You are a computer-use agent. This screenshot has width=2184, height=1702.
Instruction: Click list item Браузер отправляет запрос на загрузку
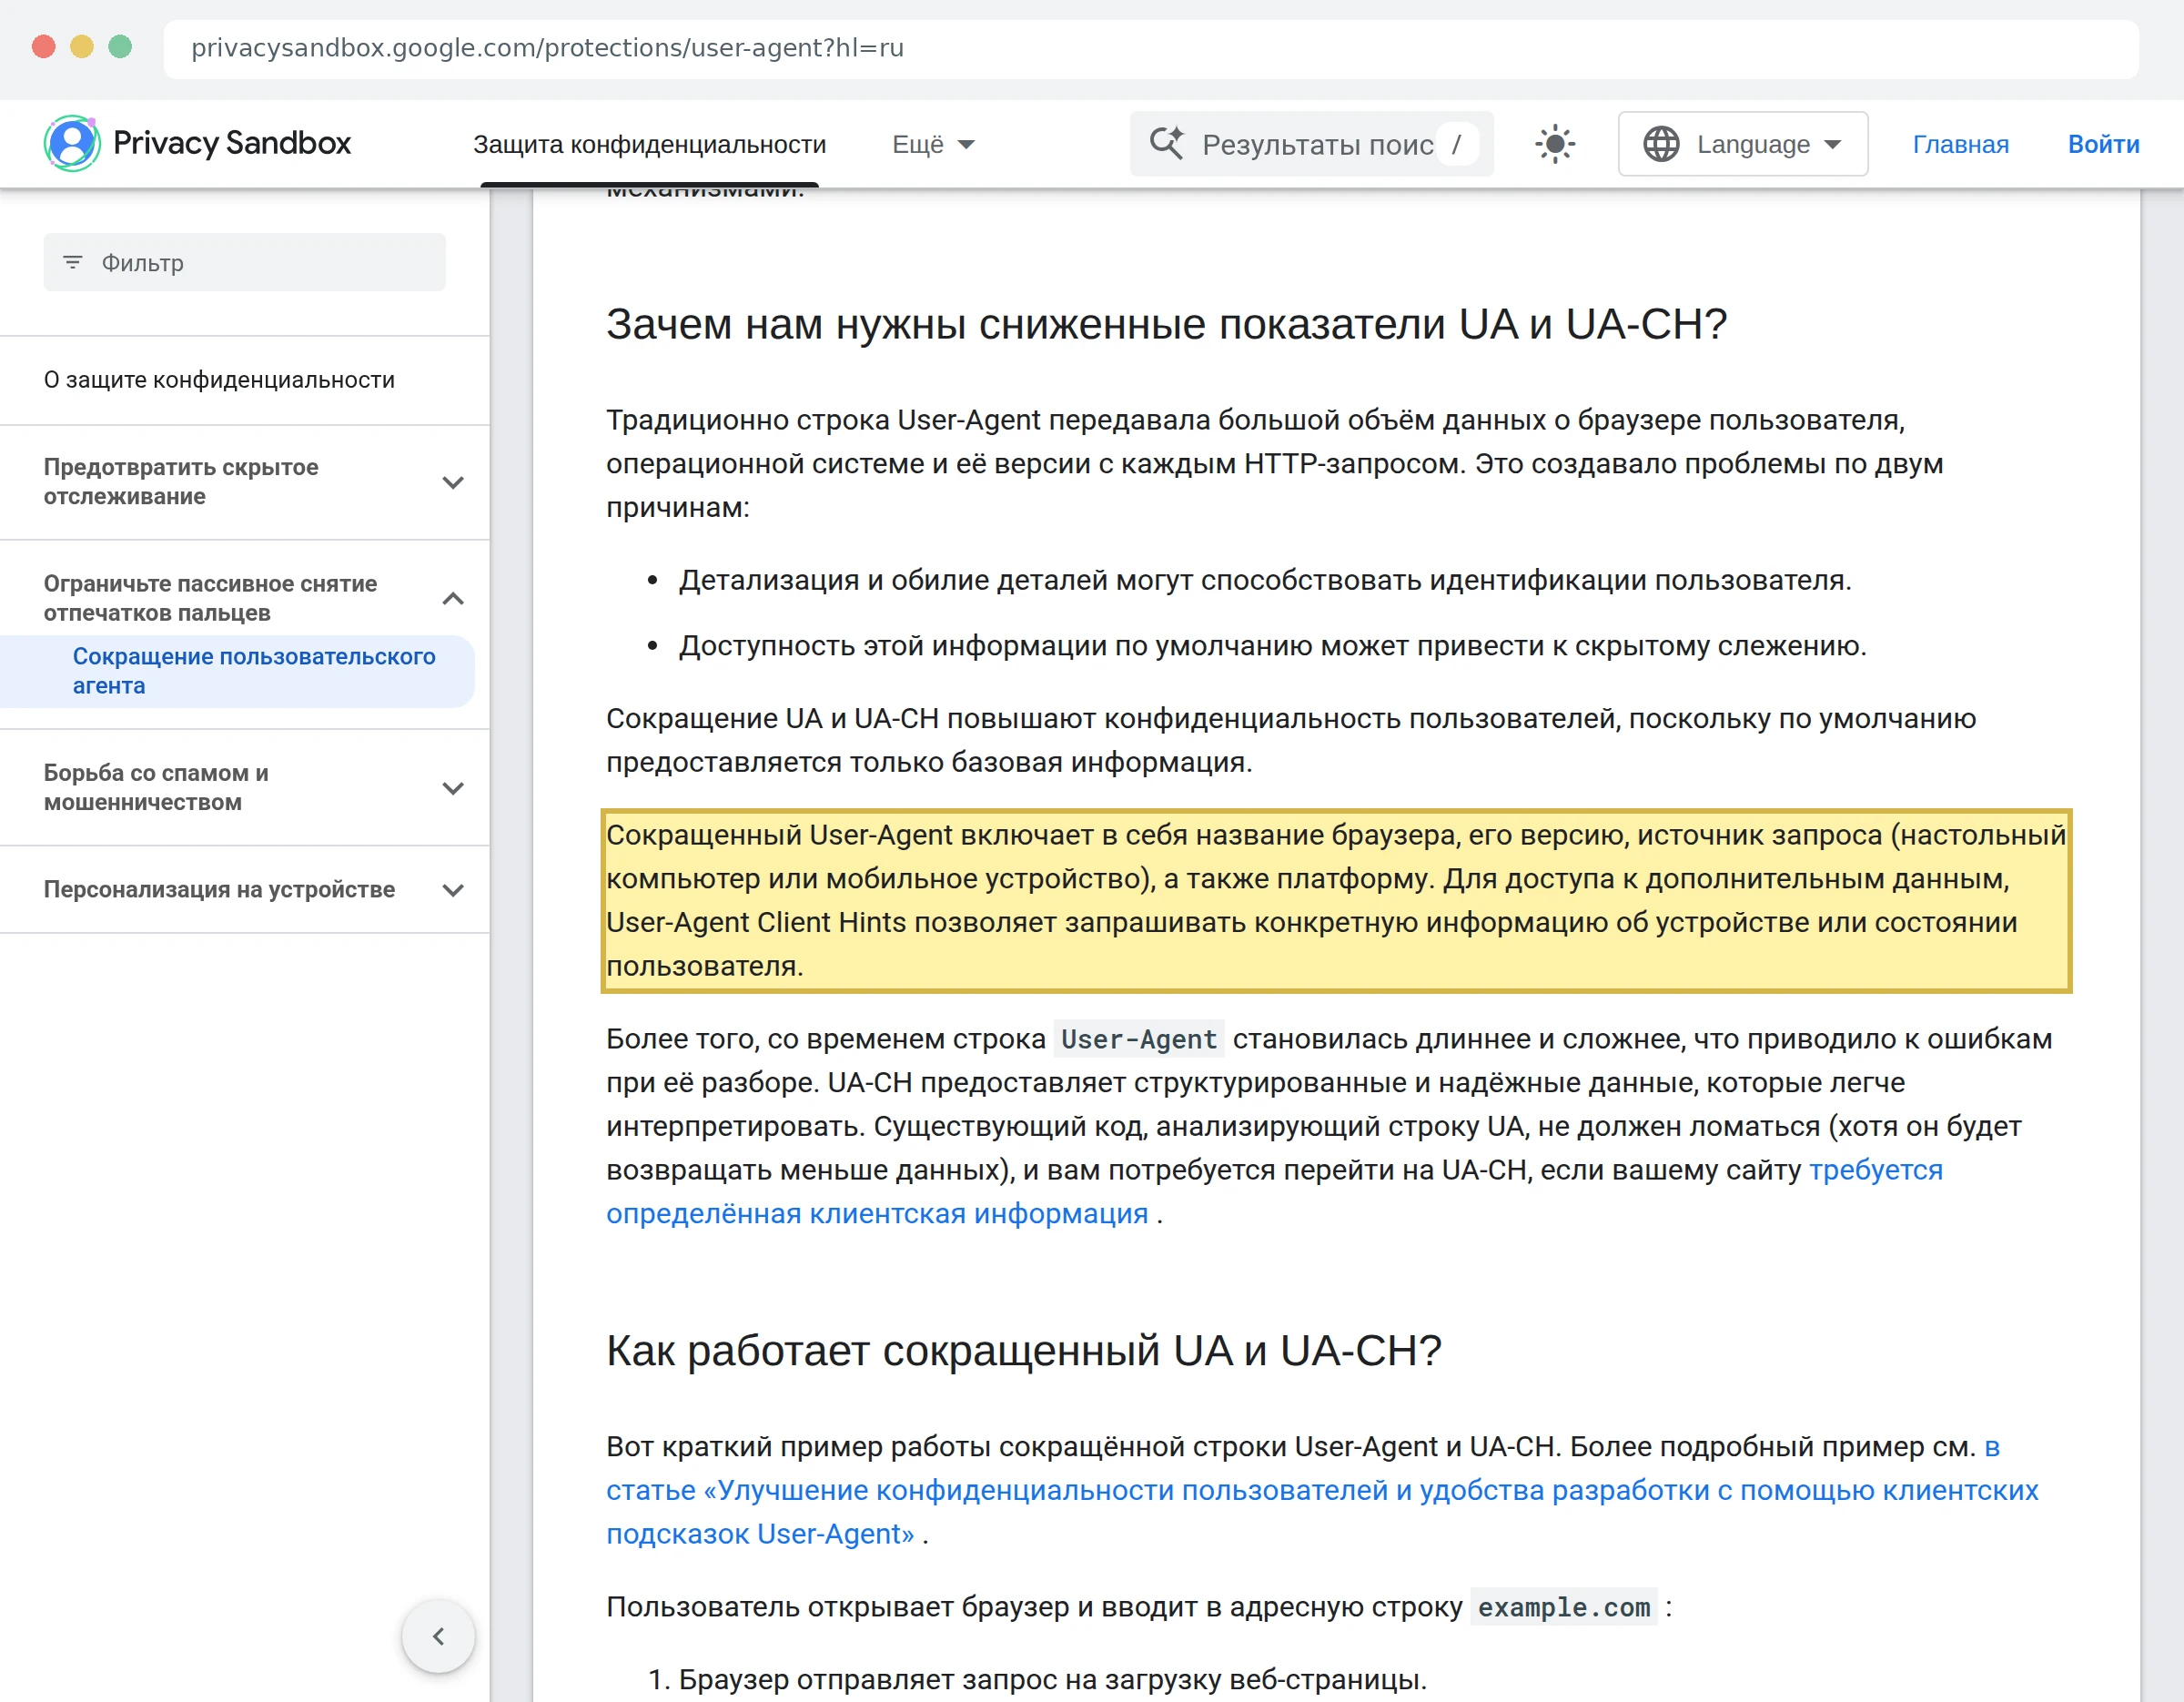[1052, 1679]
